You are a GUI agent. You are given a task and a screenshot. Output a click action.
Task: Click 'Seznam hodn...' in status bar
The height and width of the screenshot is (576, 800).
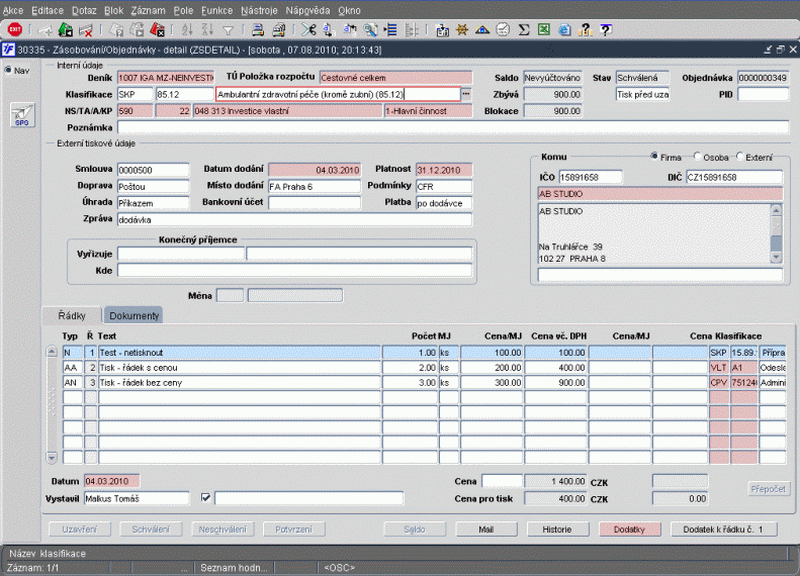[234, 567]
